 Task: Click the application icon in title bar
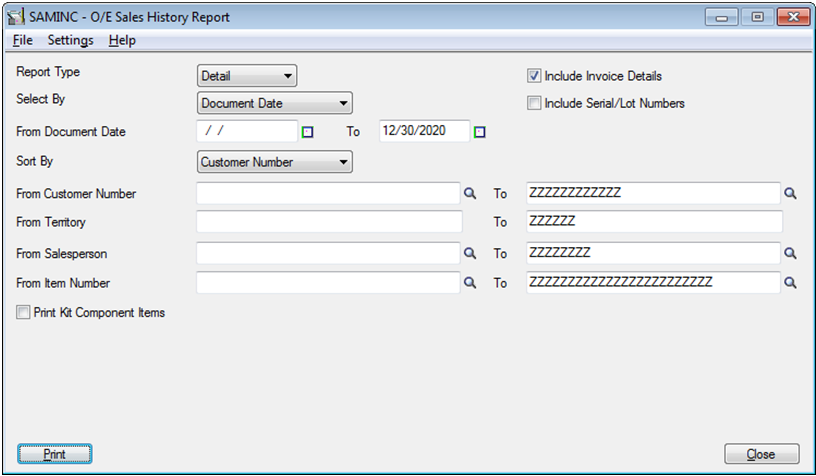coord(15,17)
